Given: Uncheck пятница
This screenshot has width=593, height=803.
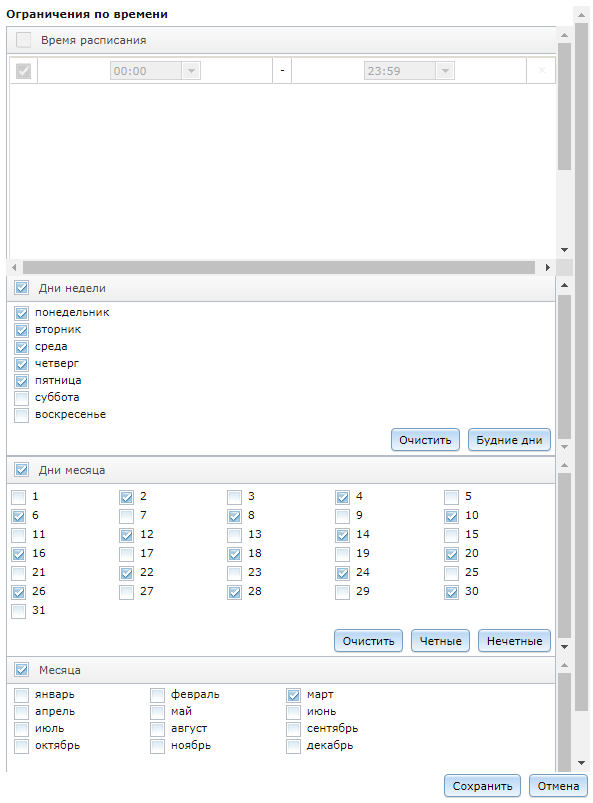Looking at the screenshot, I should (22, 381).
